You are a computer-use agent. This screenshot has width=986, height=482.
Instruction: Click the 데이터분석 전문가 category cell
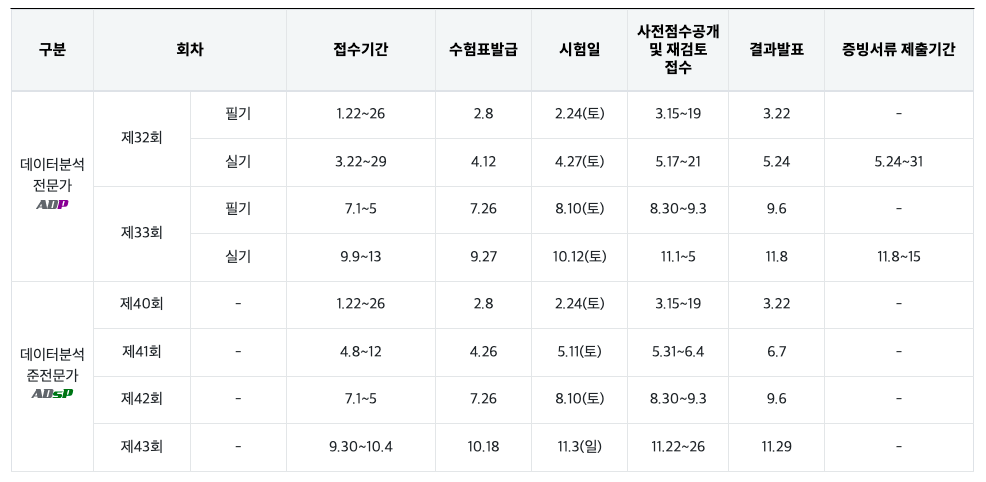(x=52, y=186)
